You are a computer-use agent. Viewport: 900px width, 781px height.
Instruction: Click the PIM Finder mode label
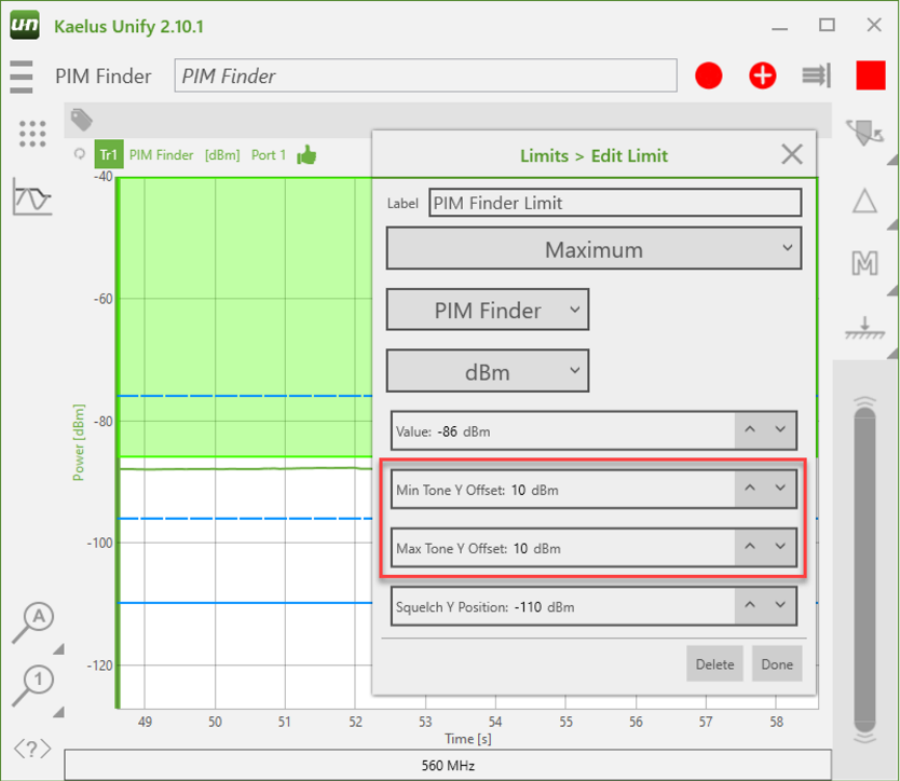point(103,76)
